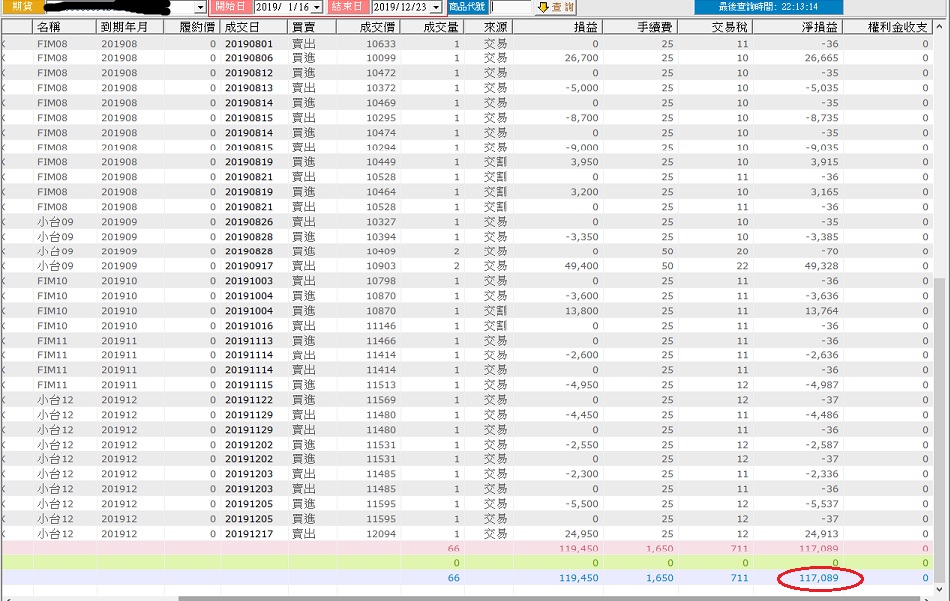Click the vertical scrollbar up arrow
The height and width of the screenshot is (601, 950).
click(x=939, y=27)
